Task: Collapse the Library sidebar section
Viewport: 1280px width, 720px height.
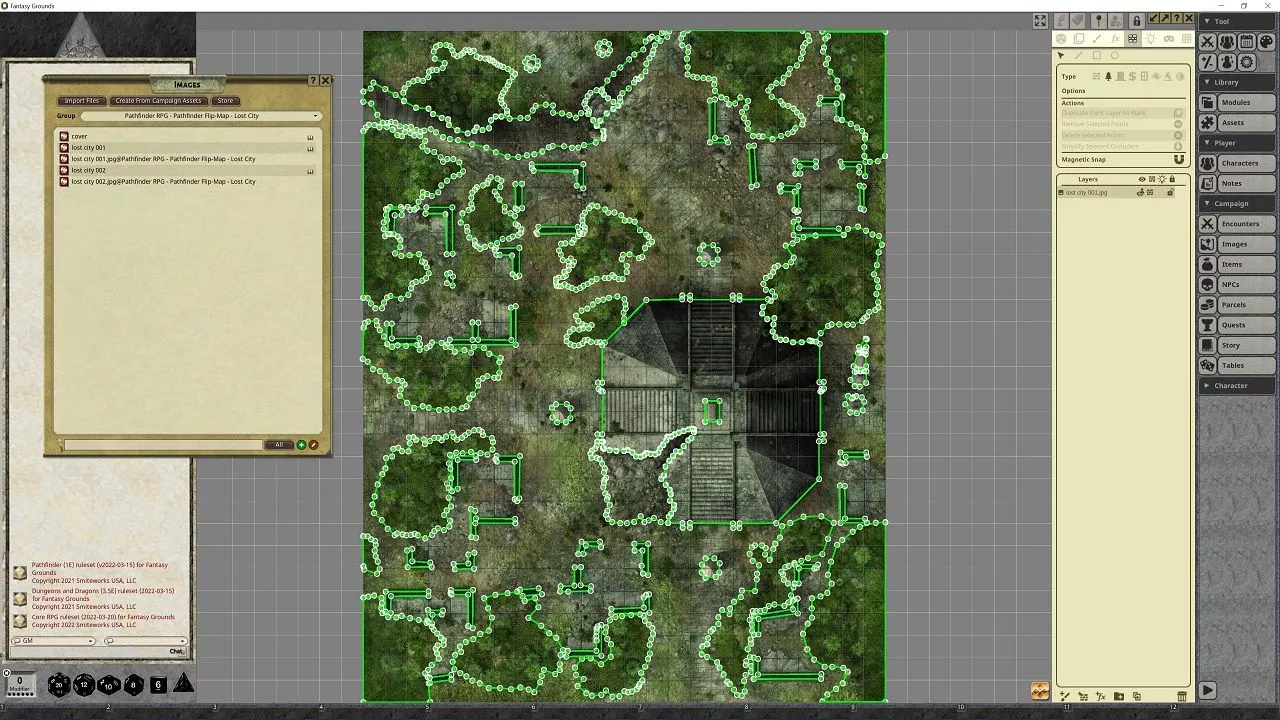Action: [1237, 82]
